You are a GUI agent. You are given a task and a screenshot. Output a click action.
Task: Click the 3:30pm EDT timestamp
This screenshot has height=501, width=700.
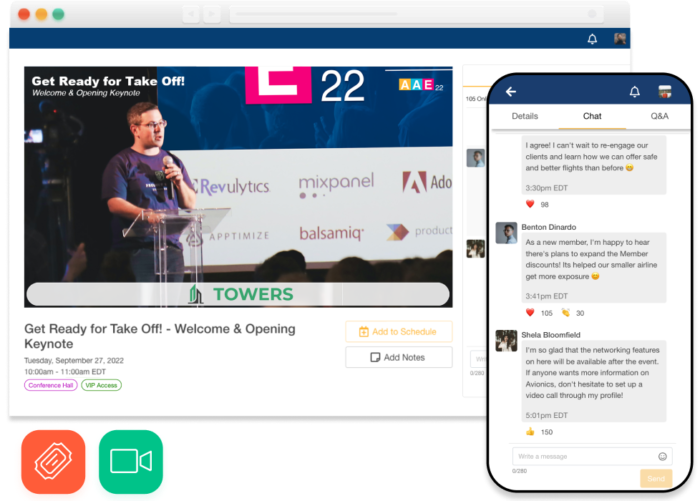pyautogui.click(x=546, y=188)
